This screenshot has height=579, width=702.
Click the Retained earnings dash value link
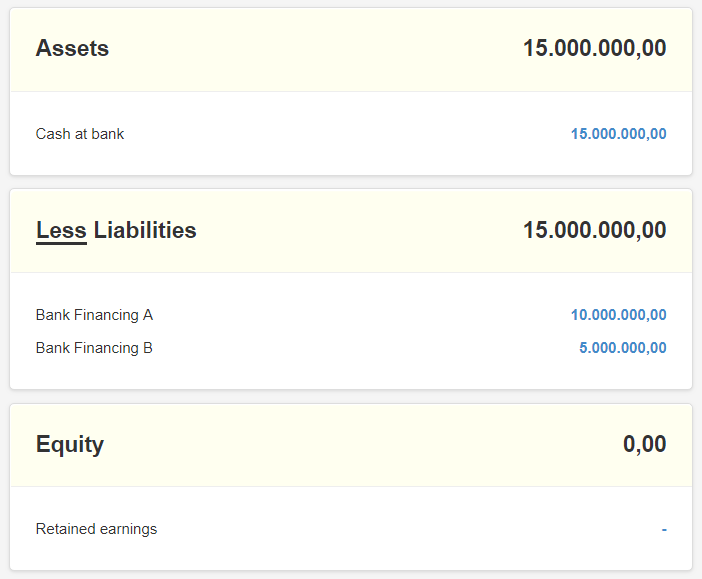coord(664,530)
